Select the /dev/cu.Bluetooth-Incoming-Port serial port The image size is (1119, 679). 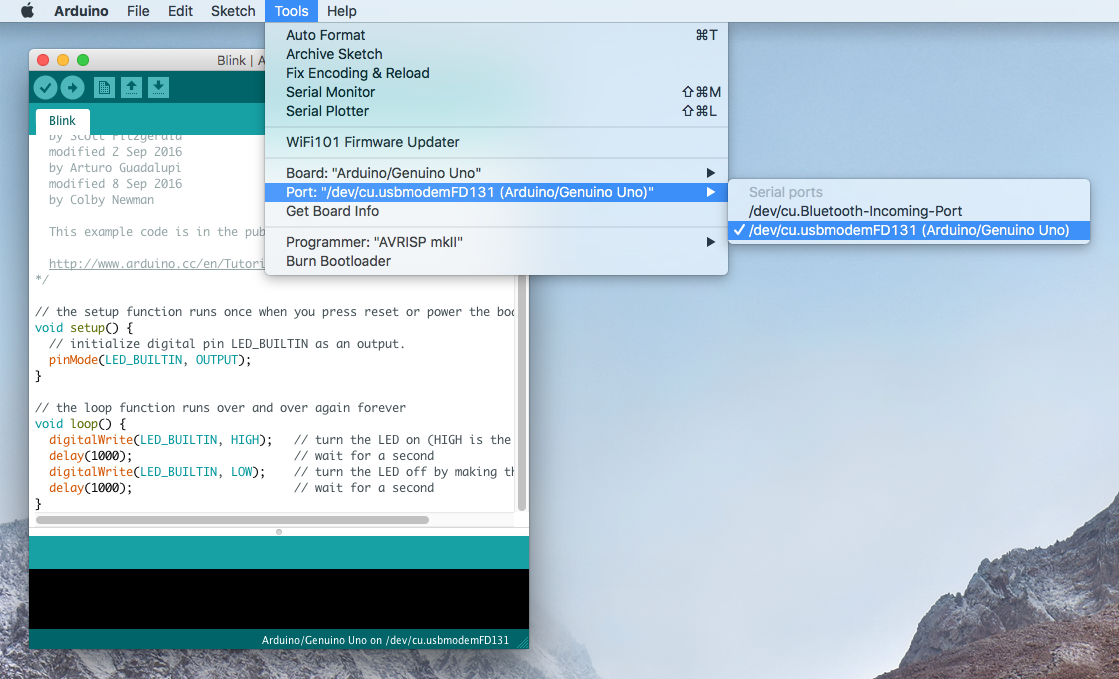[x=908, y=211]
